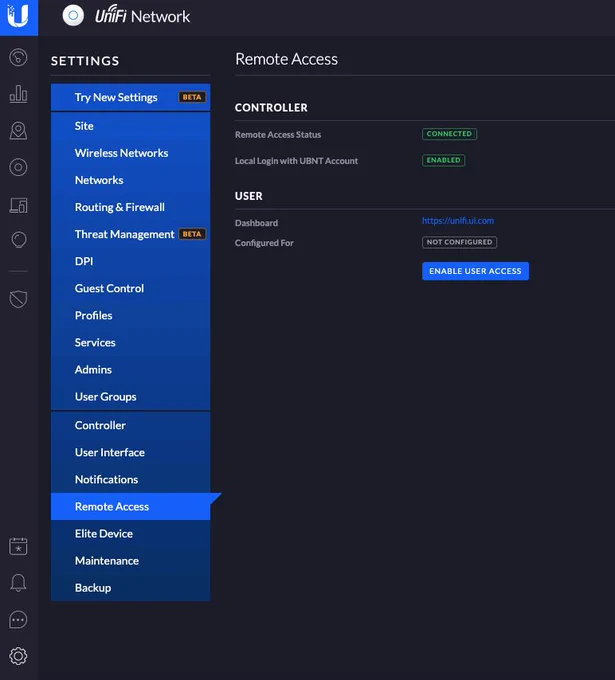Open Controller settings
This screenshot has height=680, width=615.
(x=131, y=425)
